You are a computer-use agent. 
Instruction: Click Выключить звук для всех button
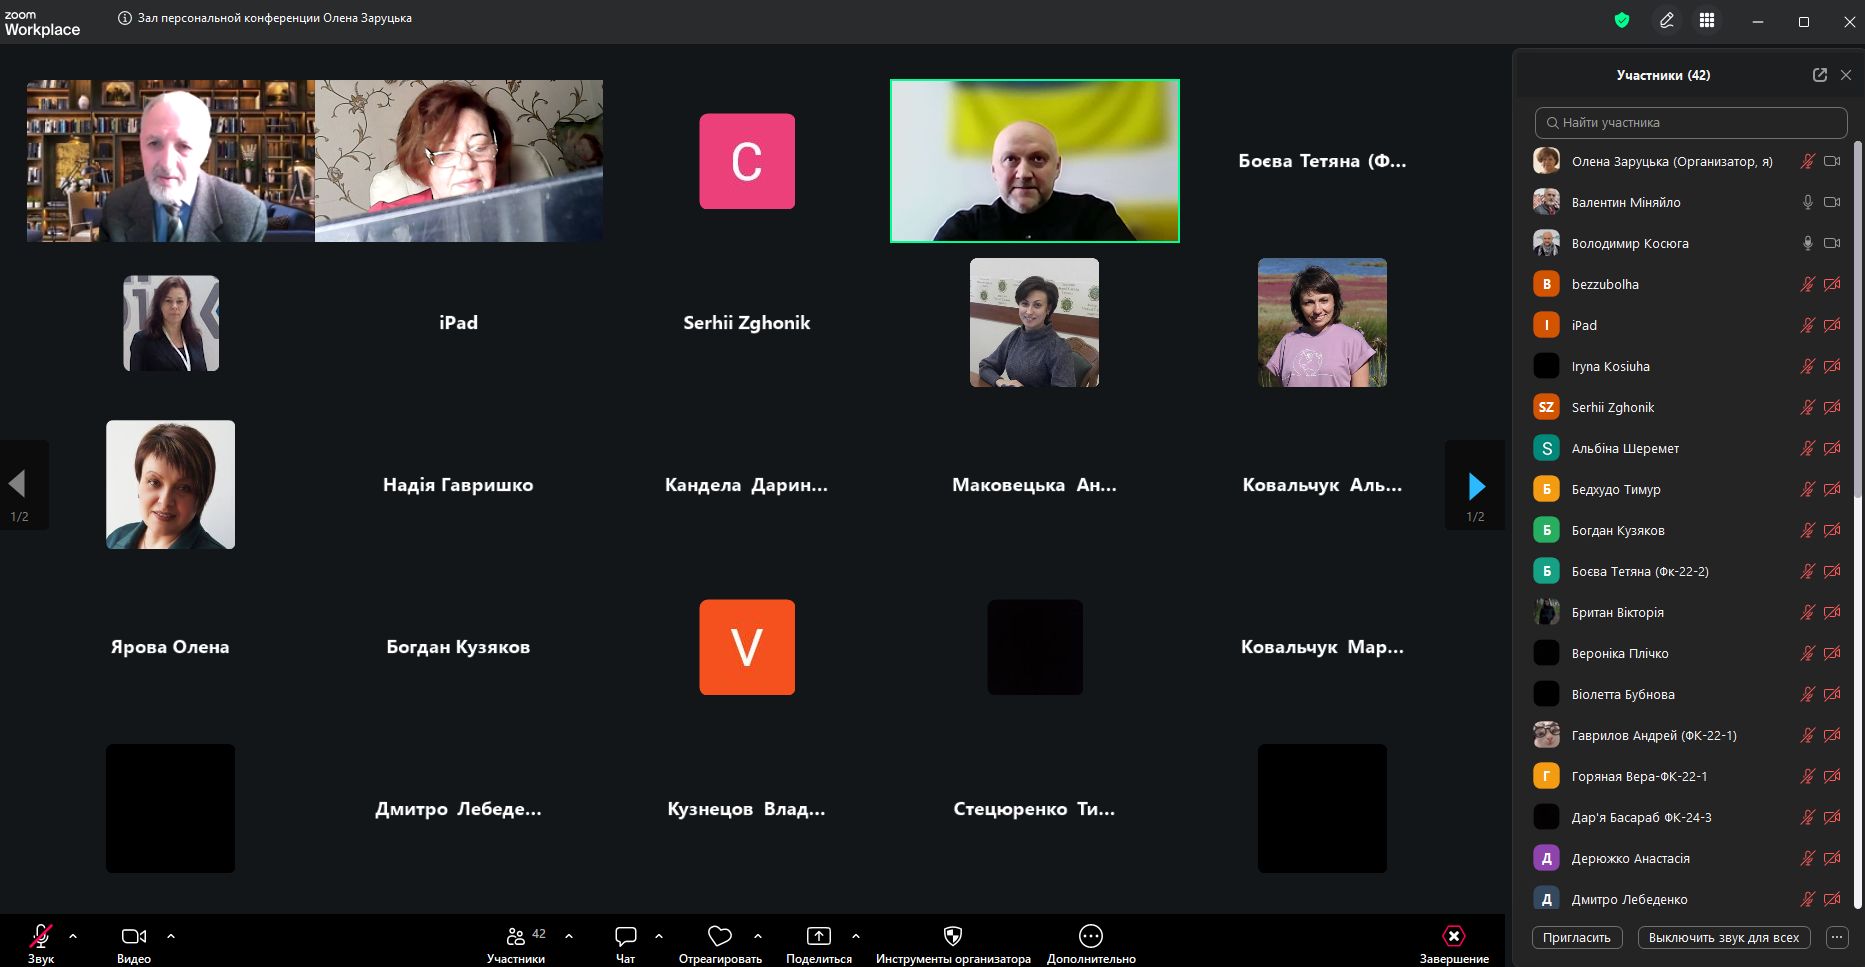point(1723,938)
